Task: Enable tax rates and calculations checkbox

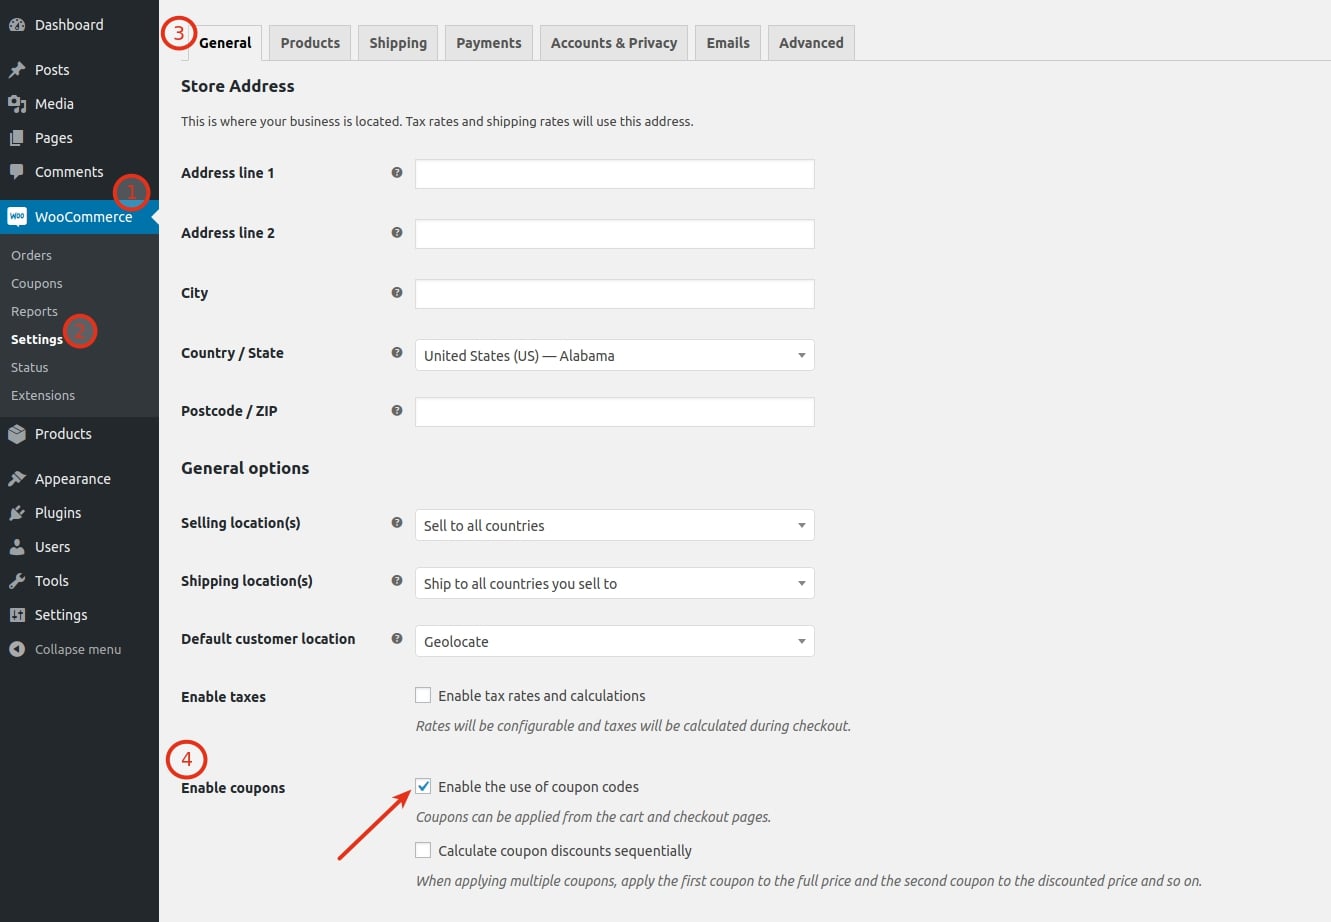Action: click(423, 696)
